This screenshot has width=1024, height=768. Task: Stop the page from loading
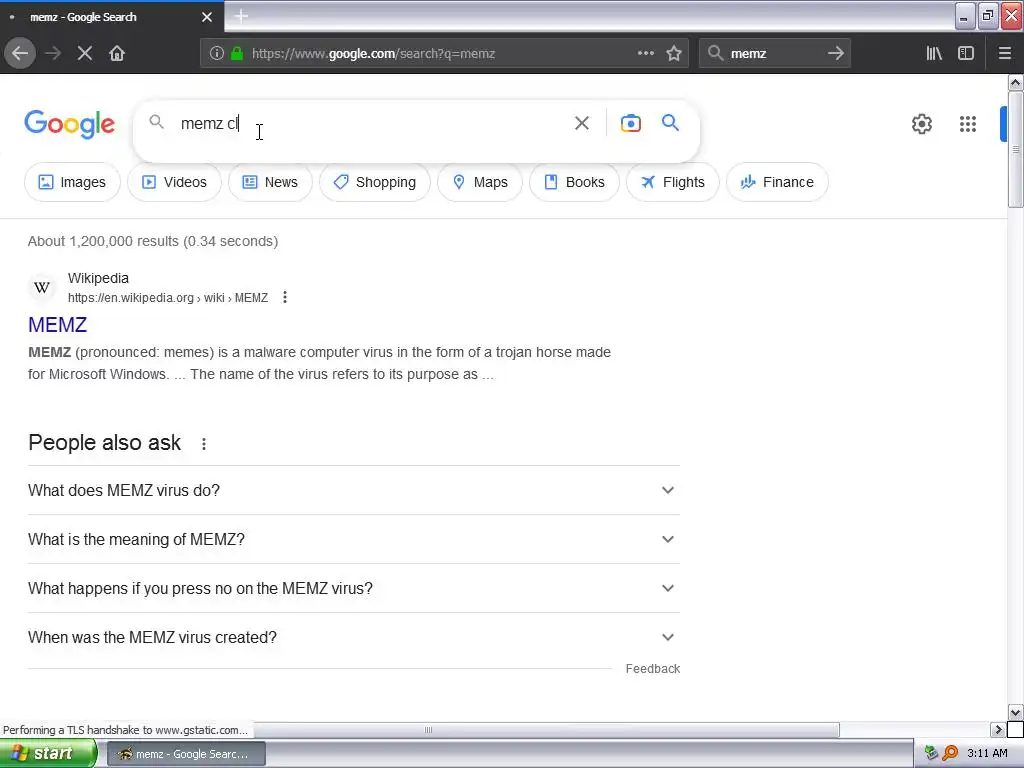point(85,53)
